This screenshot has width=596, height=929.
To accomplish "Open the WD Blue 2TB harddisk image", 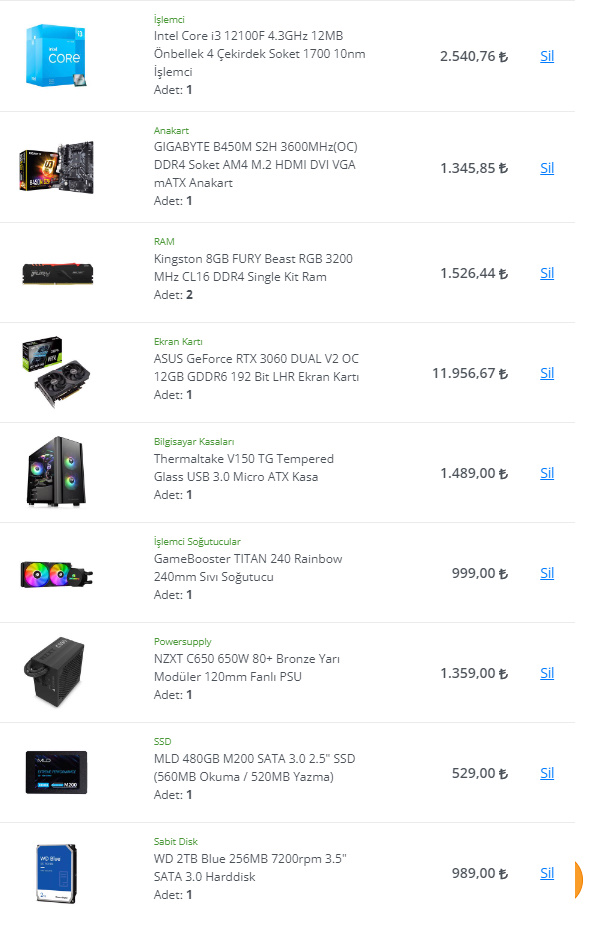I will 56,873.
